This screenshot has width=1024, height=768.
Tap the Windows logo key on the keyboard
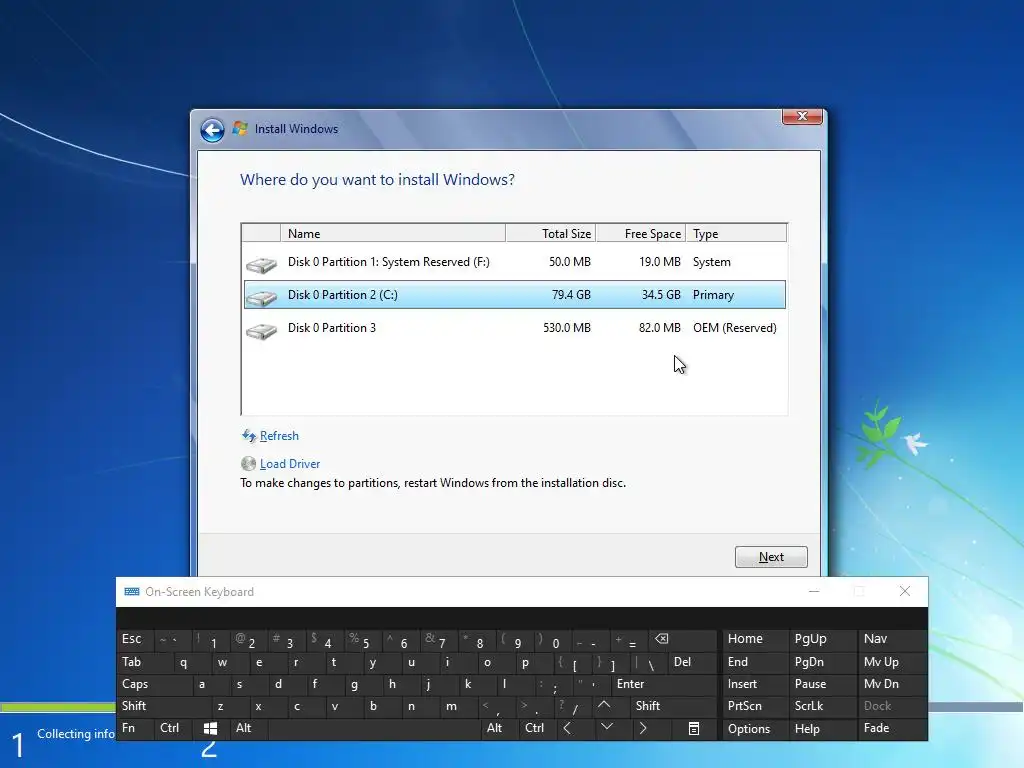point(210,729)
